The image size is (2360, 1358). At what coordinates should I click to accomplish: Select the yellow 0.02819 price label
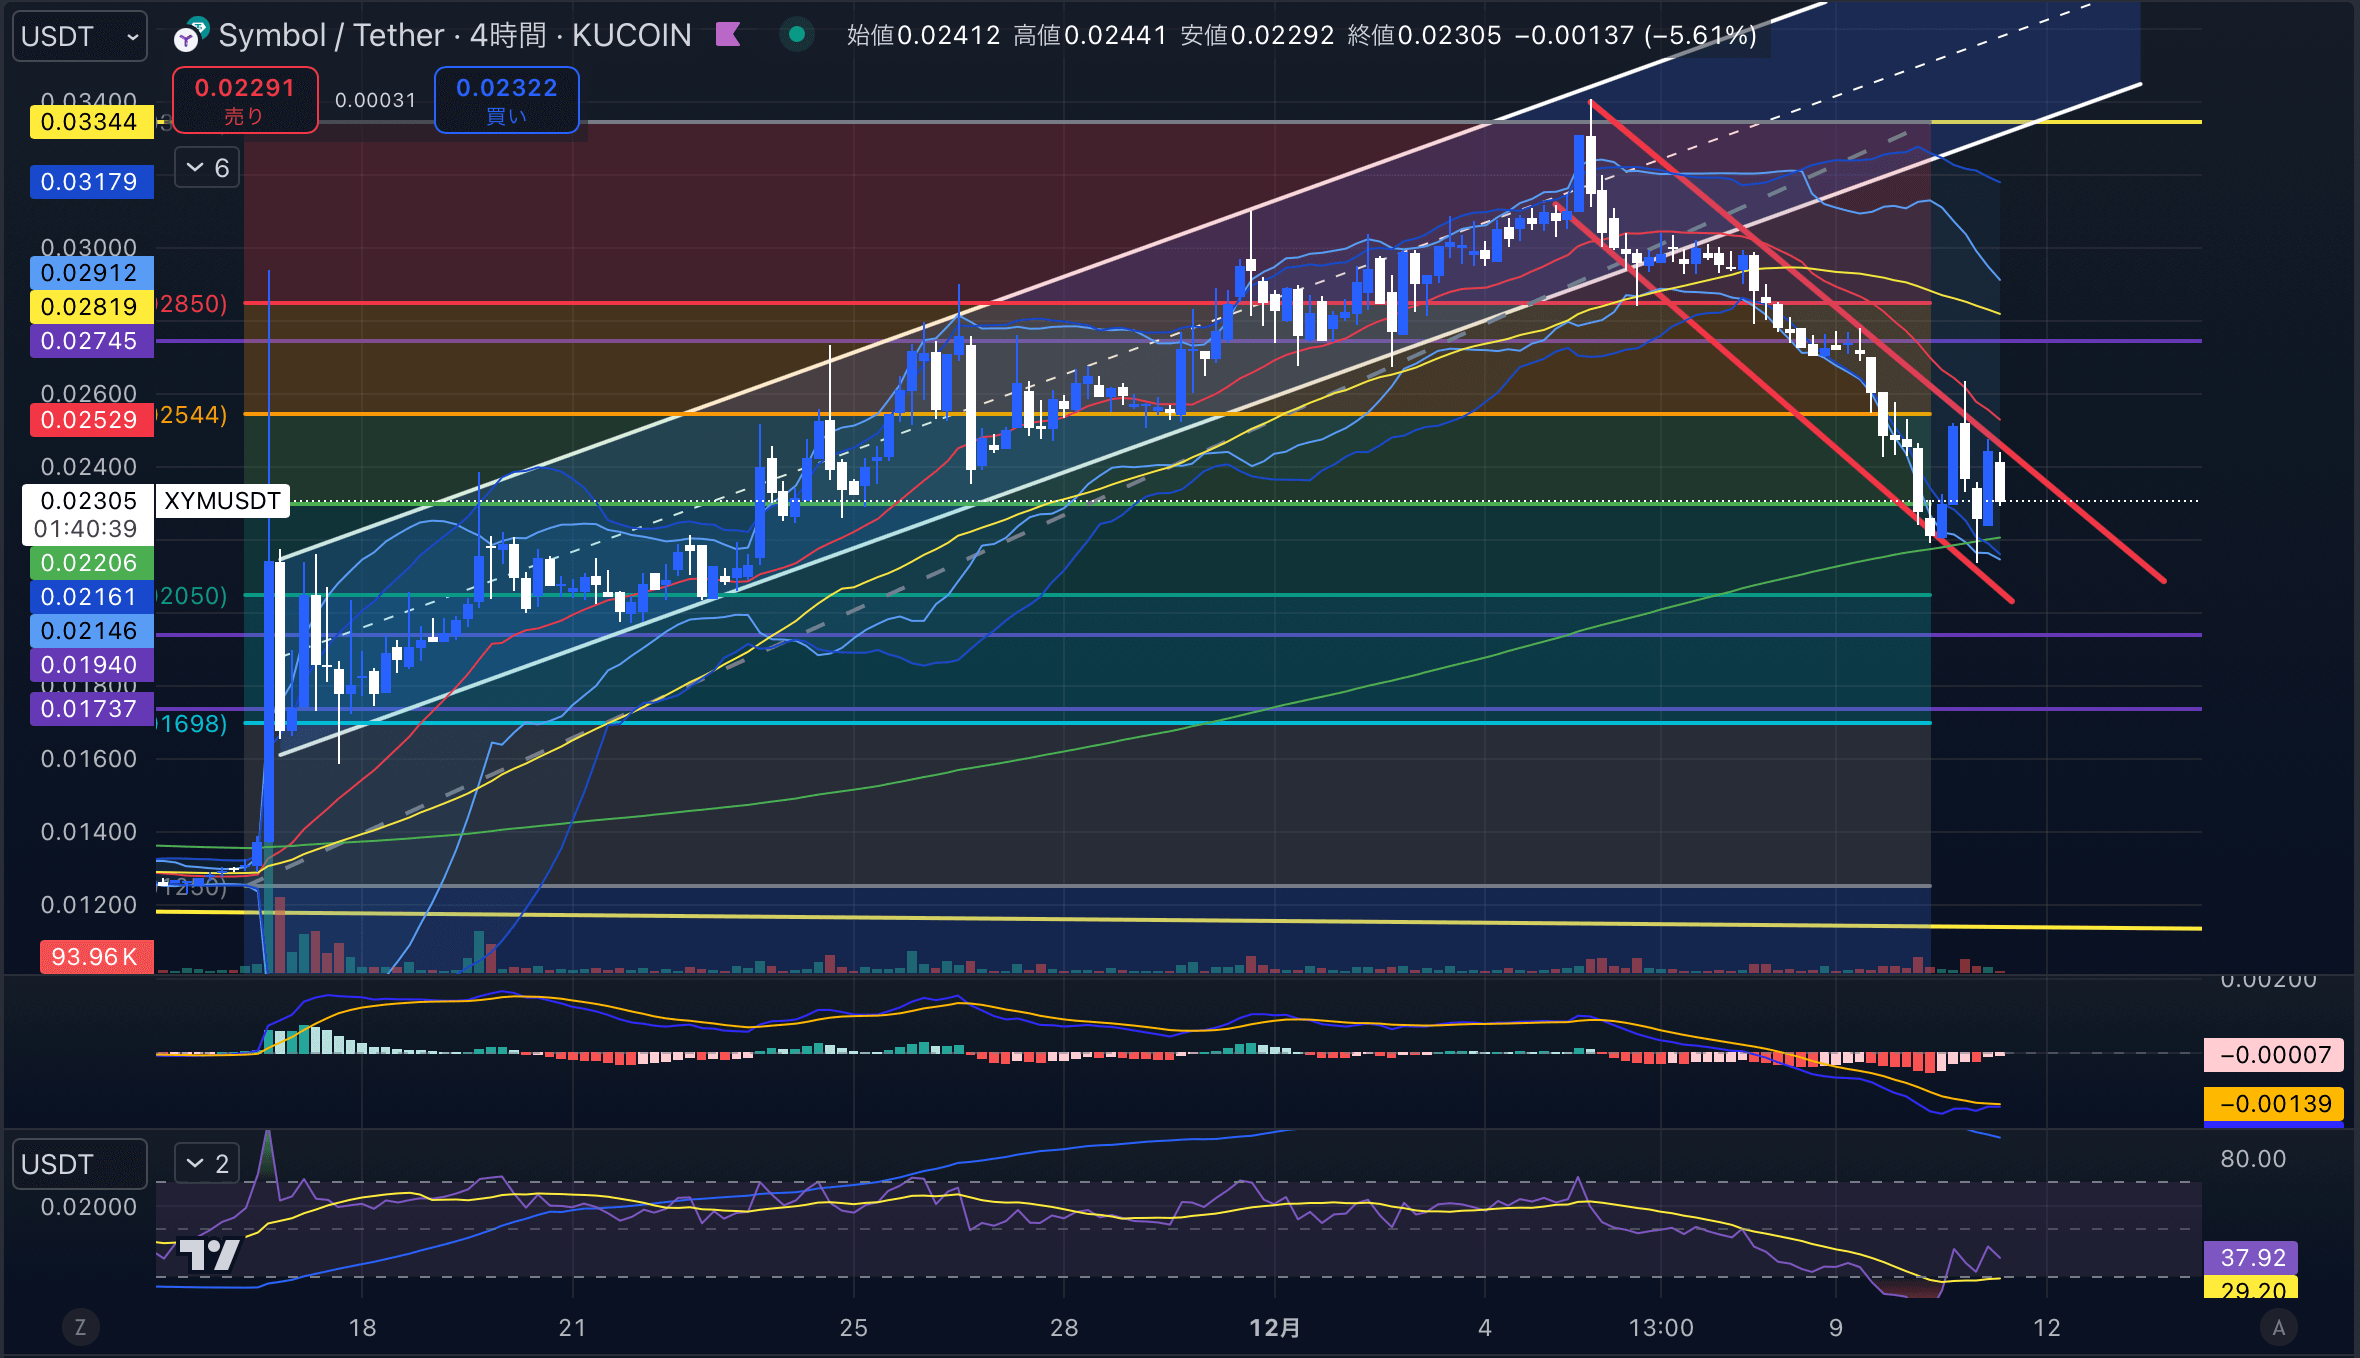[x=91, y=307]
